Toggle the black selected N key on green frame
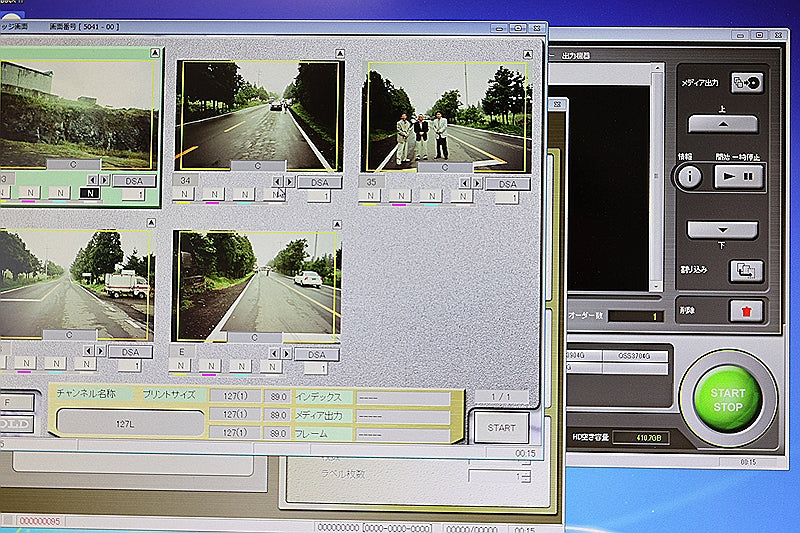Screen dimensions: 800x533 [90, 193]
